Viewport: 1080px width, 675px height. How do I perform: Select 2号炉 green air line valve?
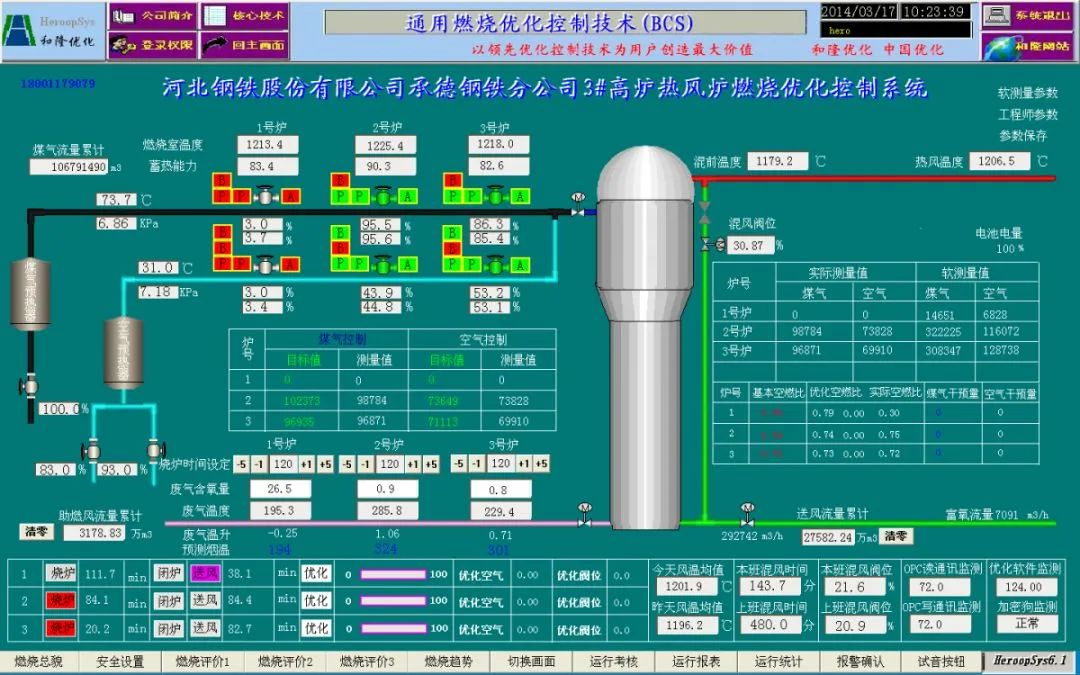tap(383, 263)
